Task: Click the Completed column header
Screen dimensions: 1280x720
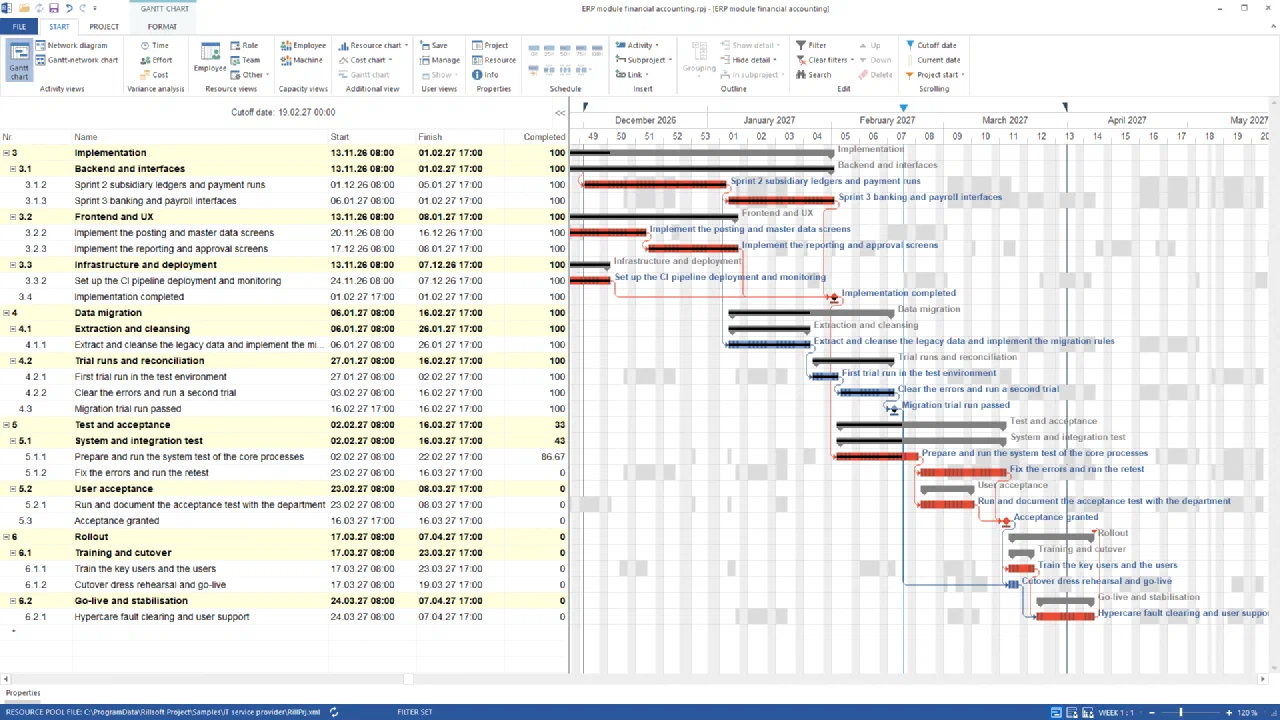Action: pos(537,137)
